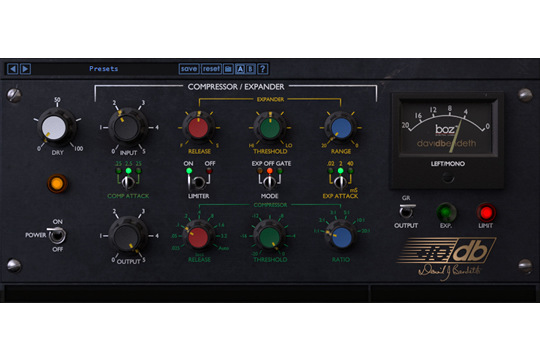Adjust the red expander RELEASE knob

[x=199, y=127]
